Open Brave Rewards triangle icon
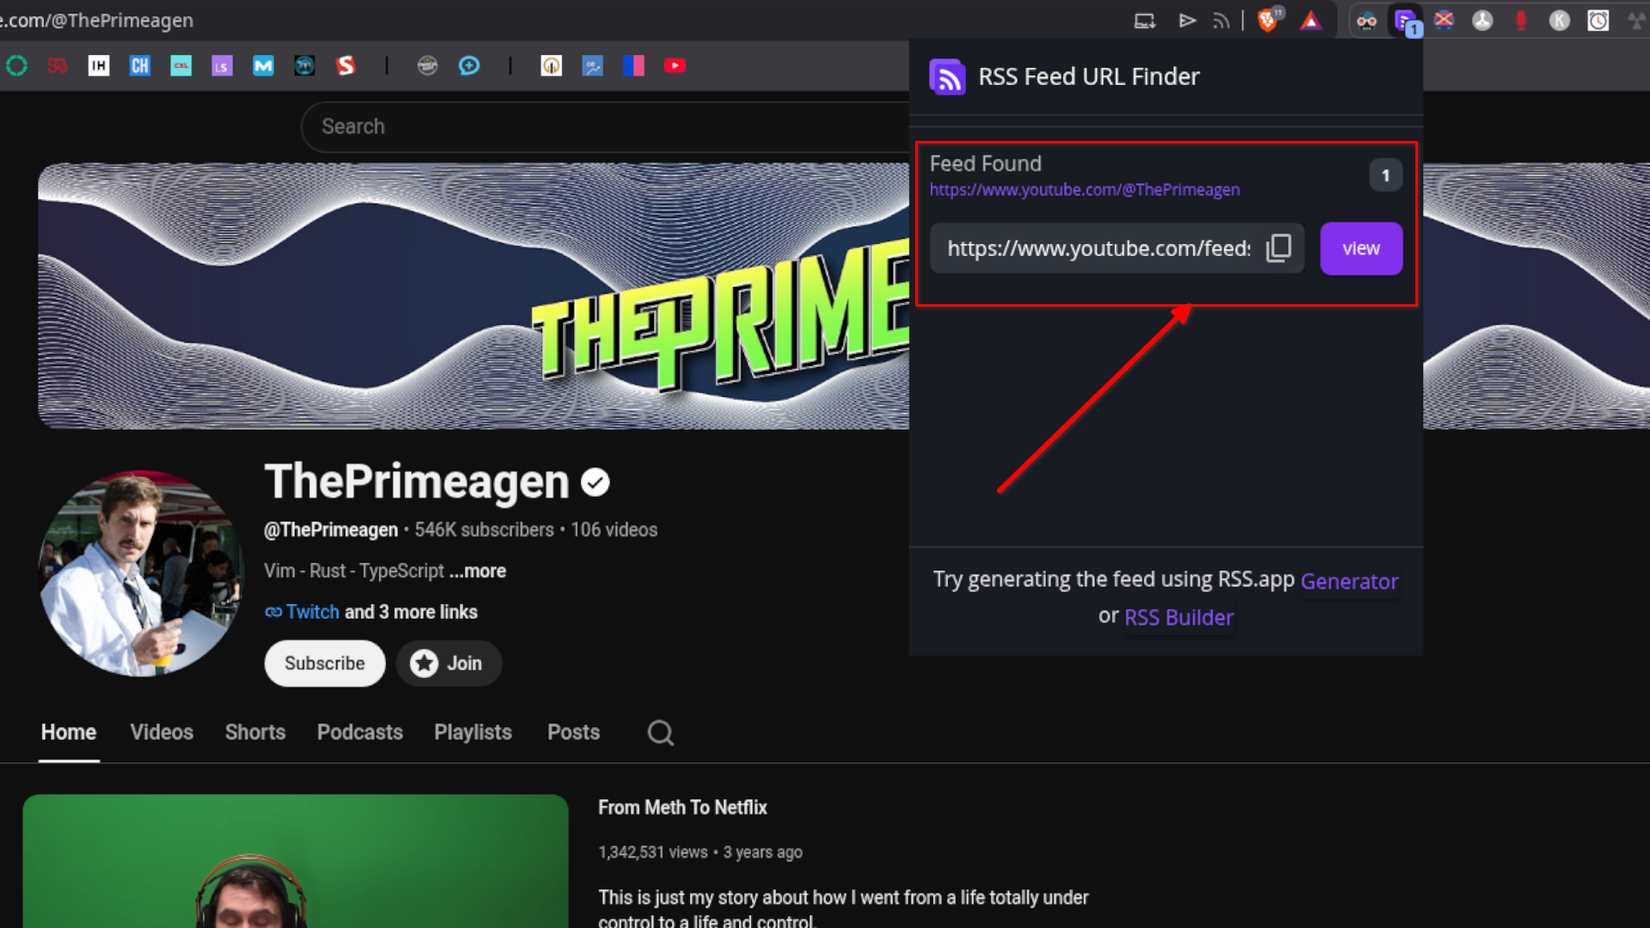The image size is (1650, 928). click(1311, 21)
